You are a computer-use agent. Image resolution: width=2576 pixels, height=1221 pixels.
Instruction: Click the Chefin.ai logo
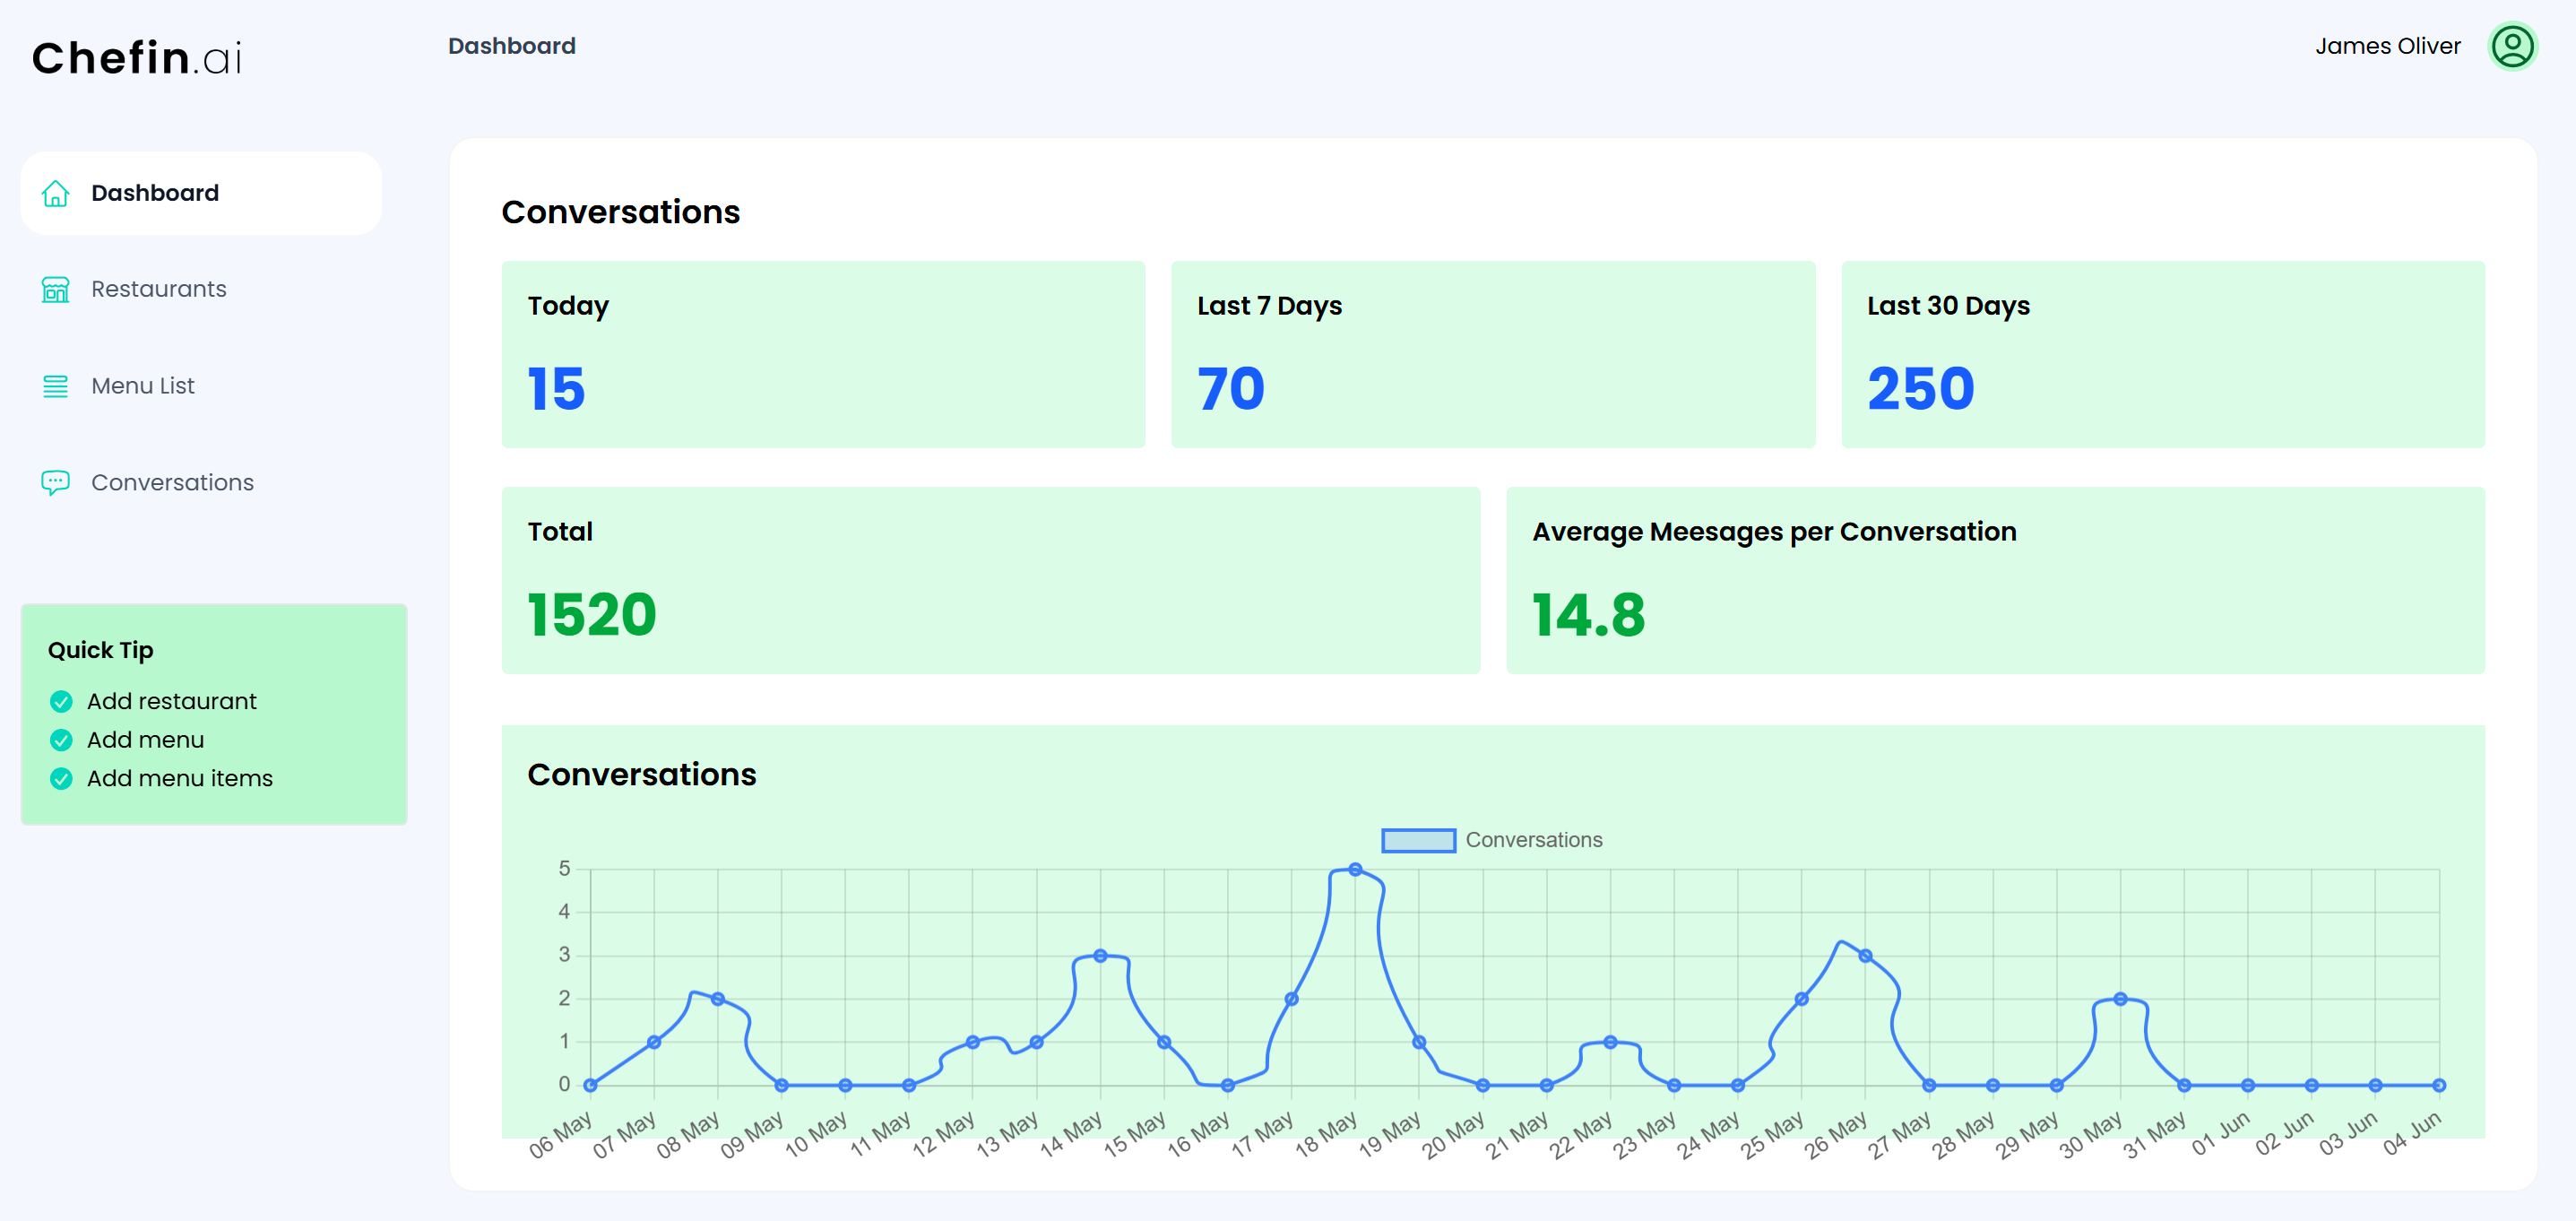point(137,58)
